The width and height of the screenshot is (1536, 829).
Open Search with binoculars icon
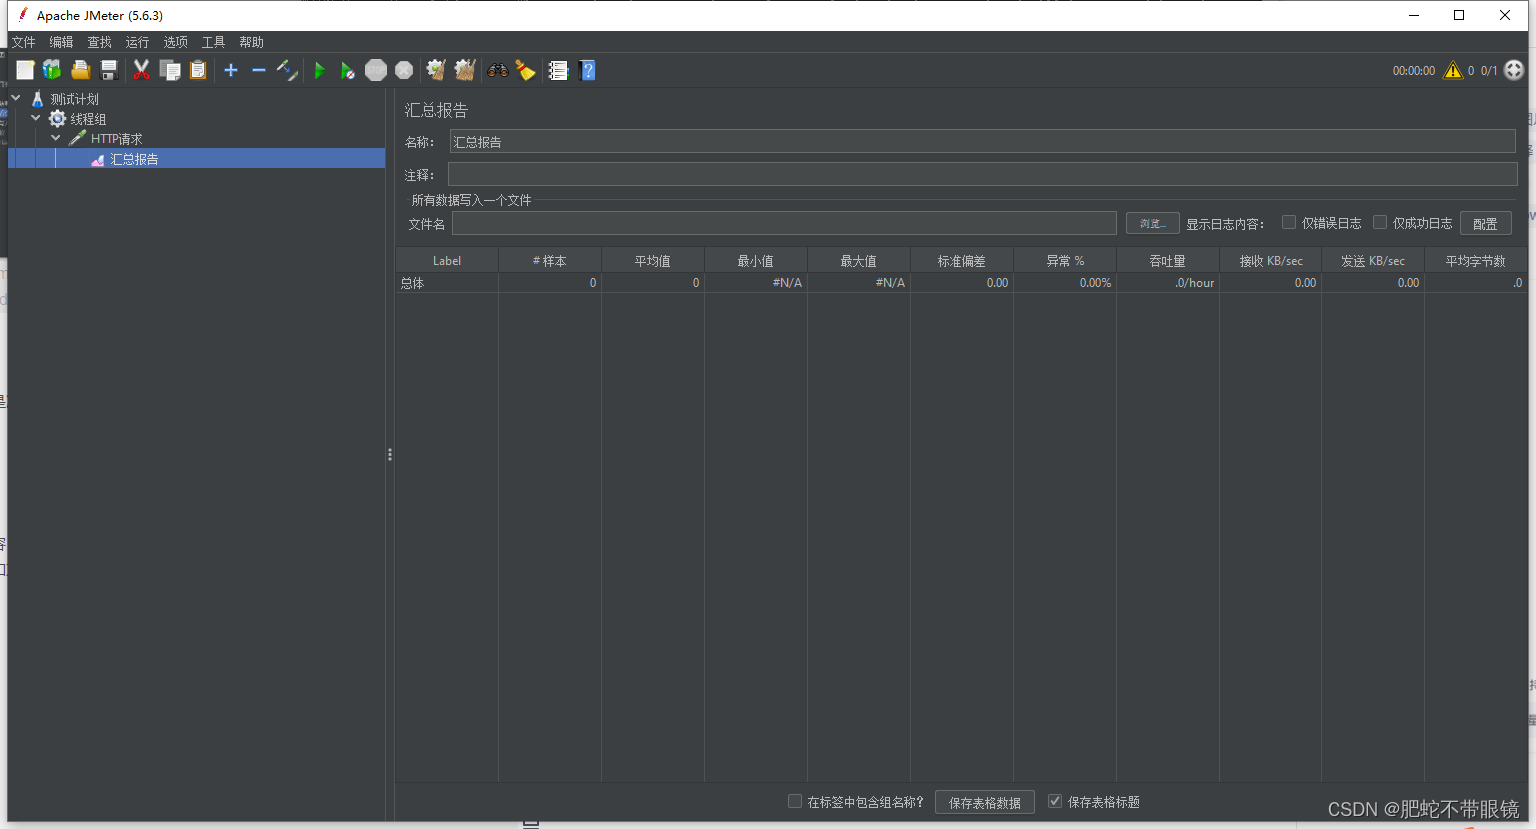(497, 70)
